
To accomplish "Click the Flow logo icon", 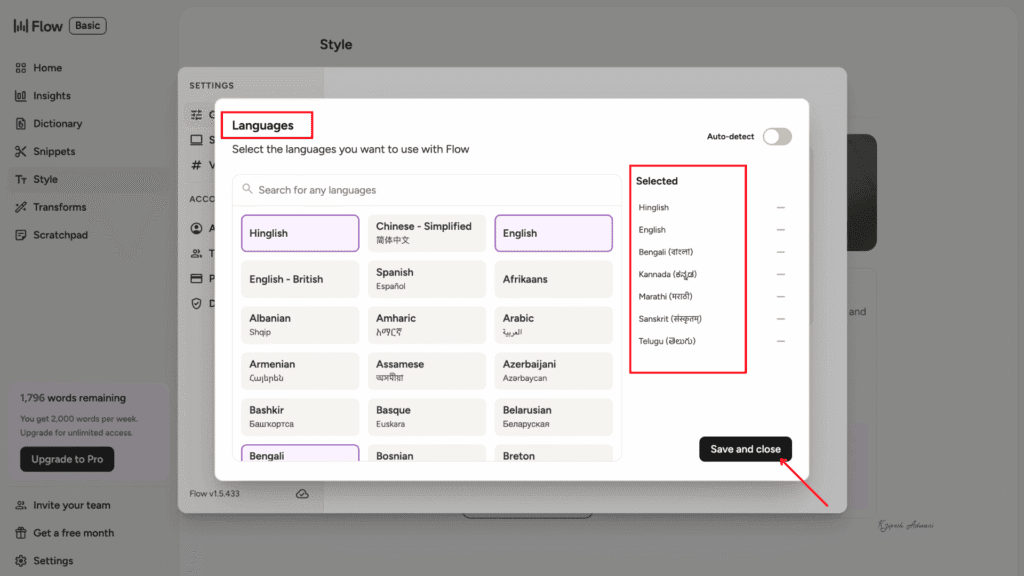I will pyautogui.click(x=21, y=26).
